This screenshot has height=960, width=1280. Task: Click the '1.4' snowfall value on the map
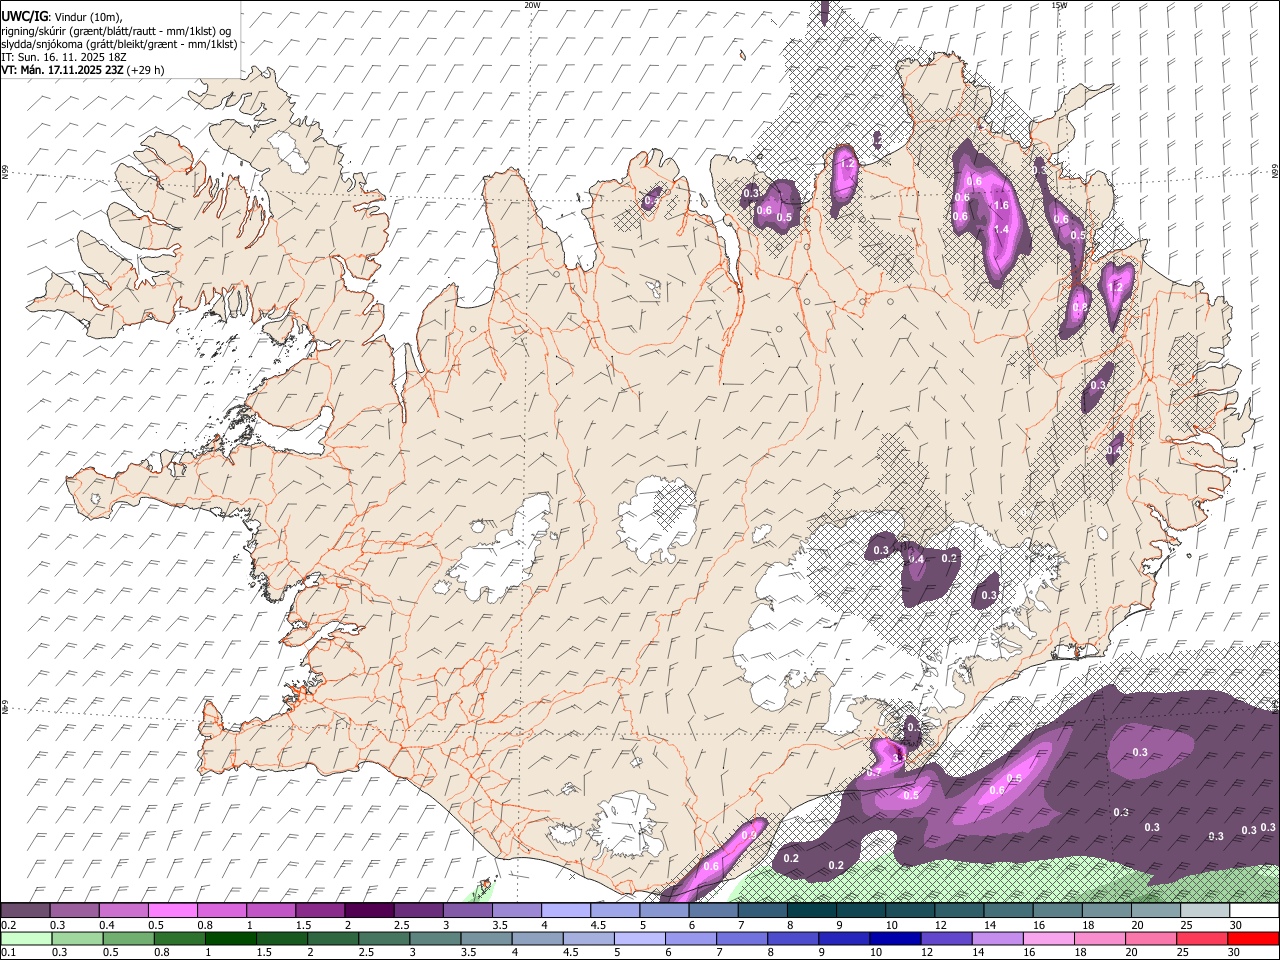[x=1000, y=229]
